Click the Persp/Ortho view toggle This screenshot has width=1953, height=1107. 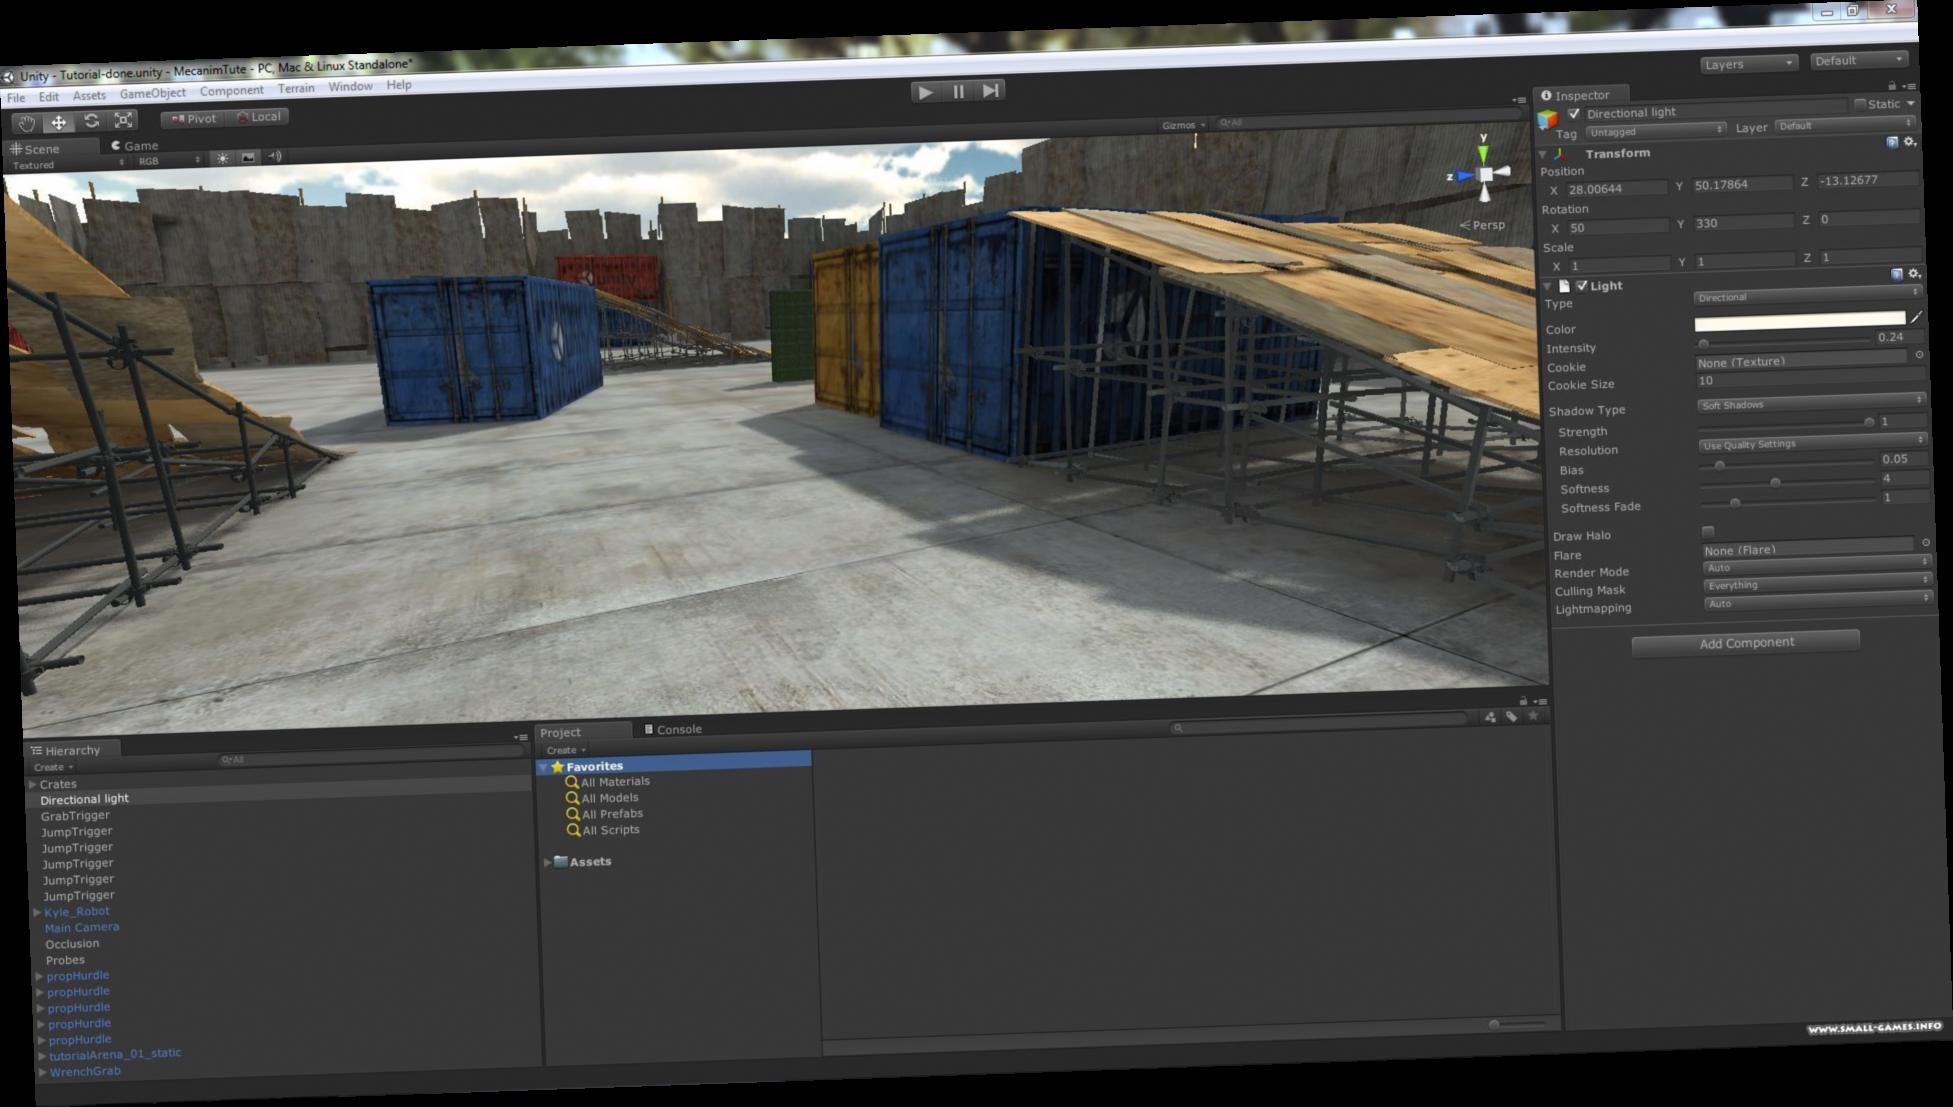click(x=1478, y=224)
